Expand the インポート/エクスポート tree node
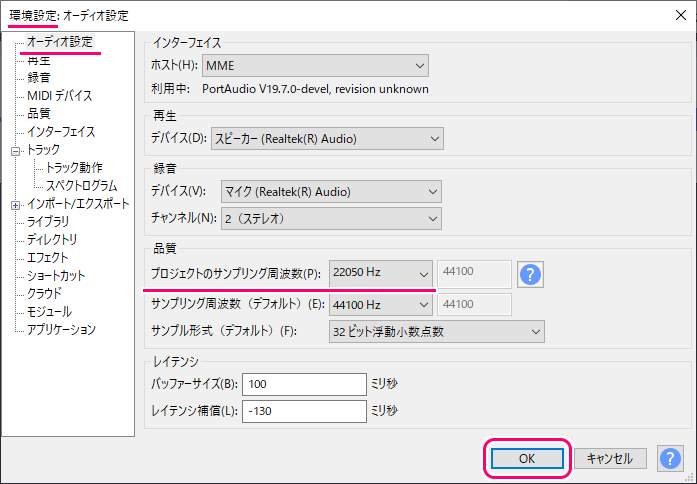 16,204
